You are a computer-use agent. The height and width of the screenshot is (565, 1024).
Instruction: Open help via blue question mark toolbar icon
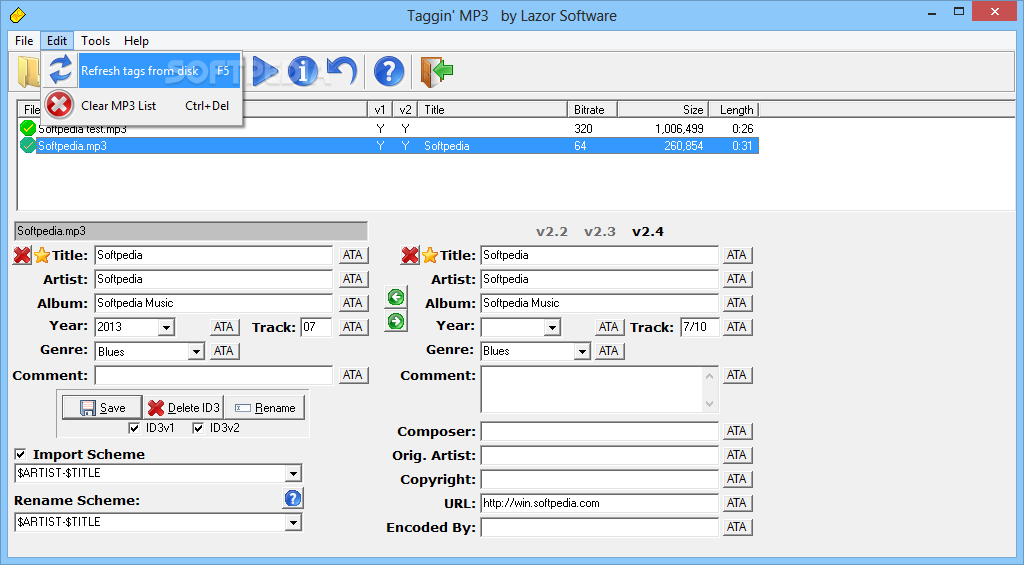pos(389,71)
